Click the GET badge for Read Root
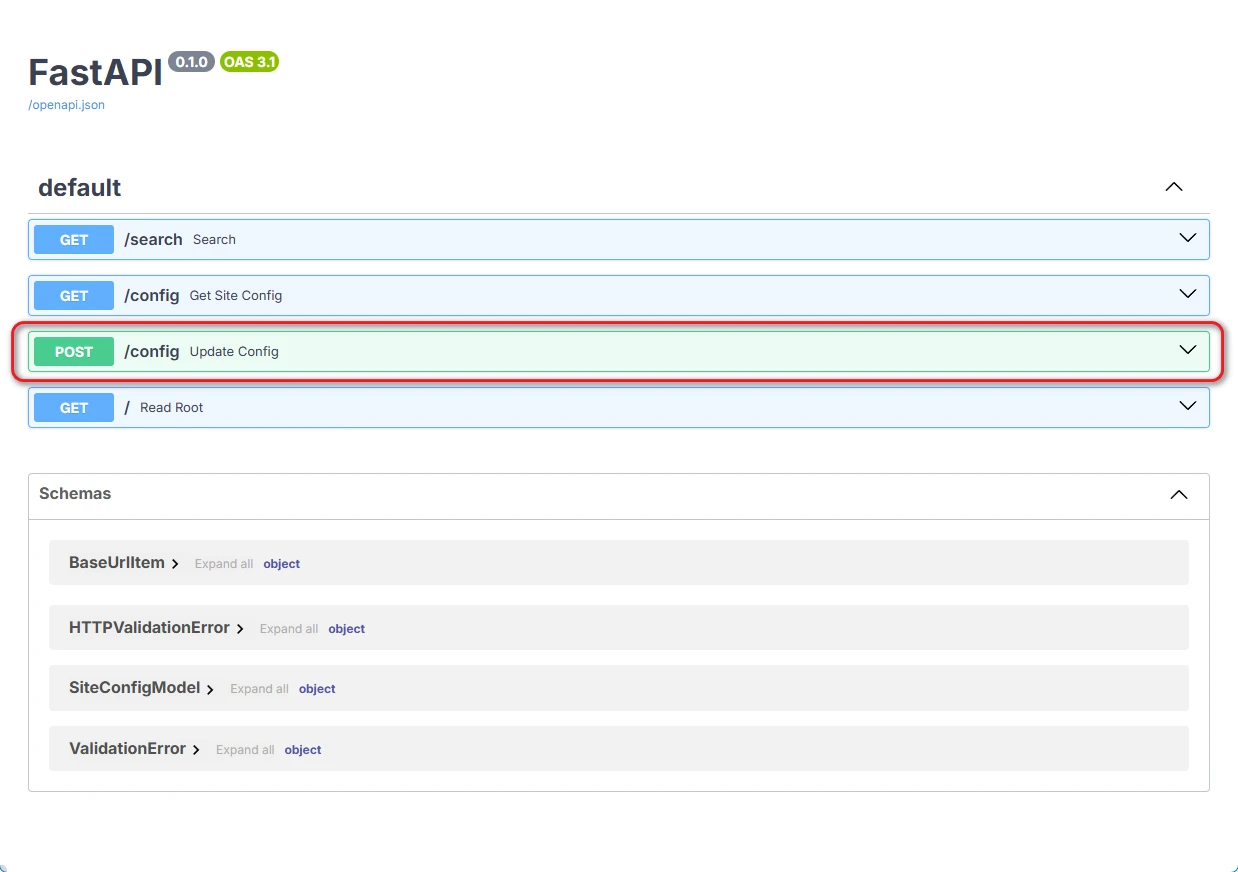1238x872 pixels. tap(74, 408)
